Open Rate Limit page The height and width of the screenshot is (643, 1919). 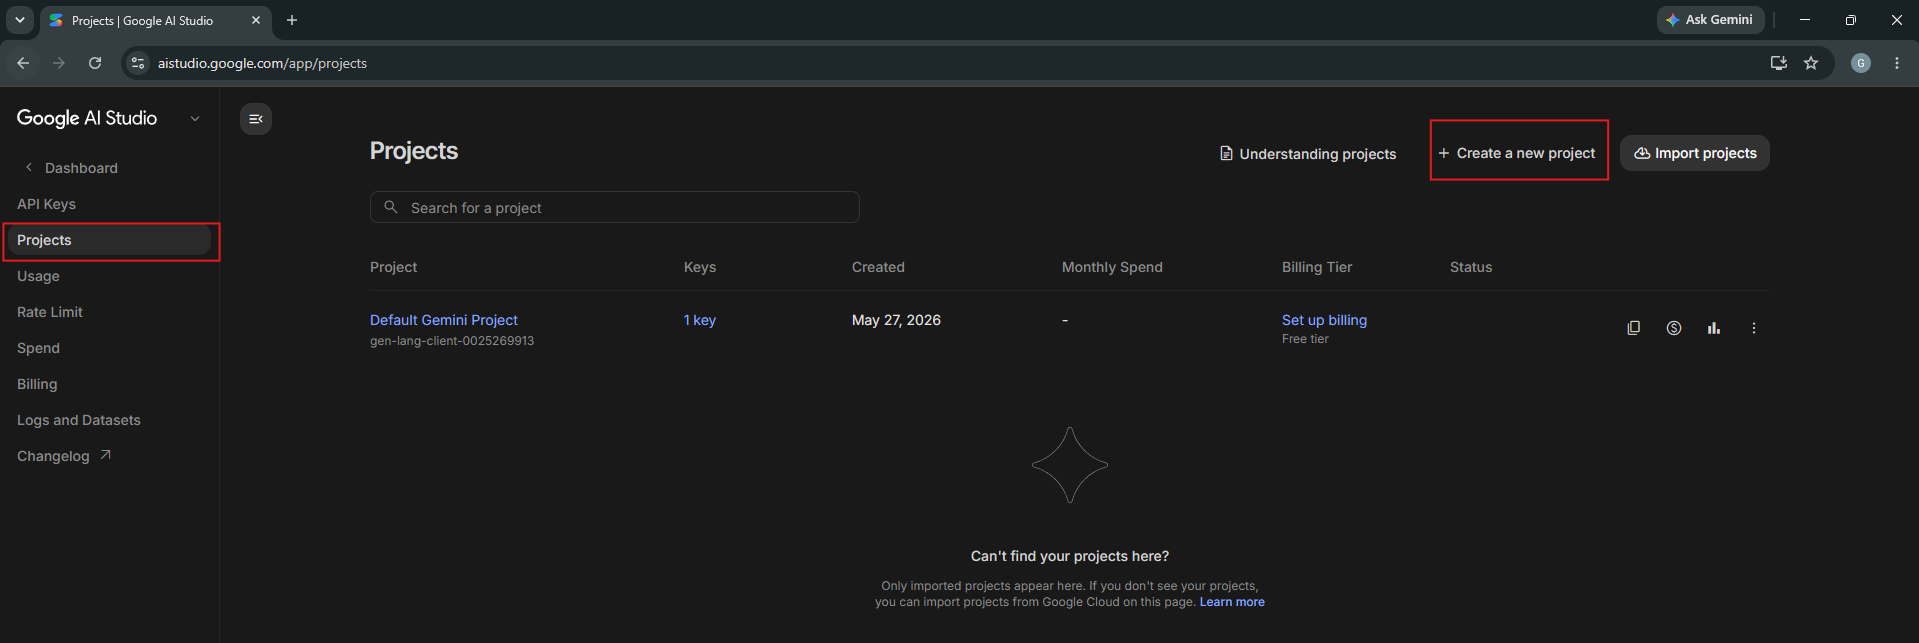50,312
